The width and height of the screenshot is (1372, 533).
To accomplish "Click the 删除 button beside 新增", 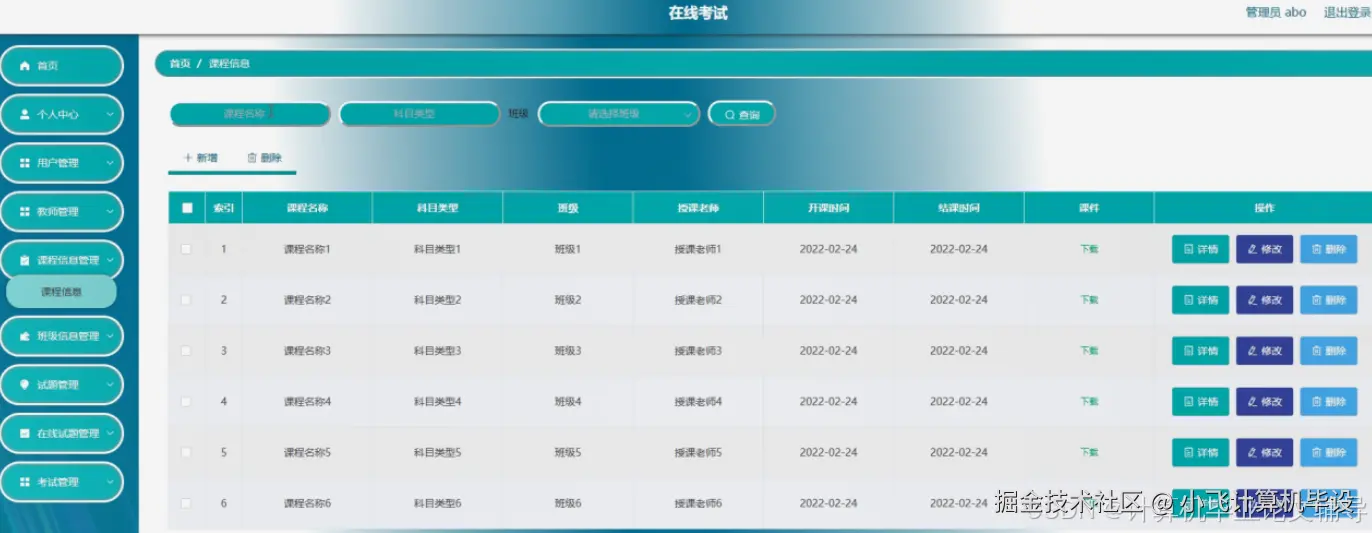I will pyautogui.click(x=265, y=158).
